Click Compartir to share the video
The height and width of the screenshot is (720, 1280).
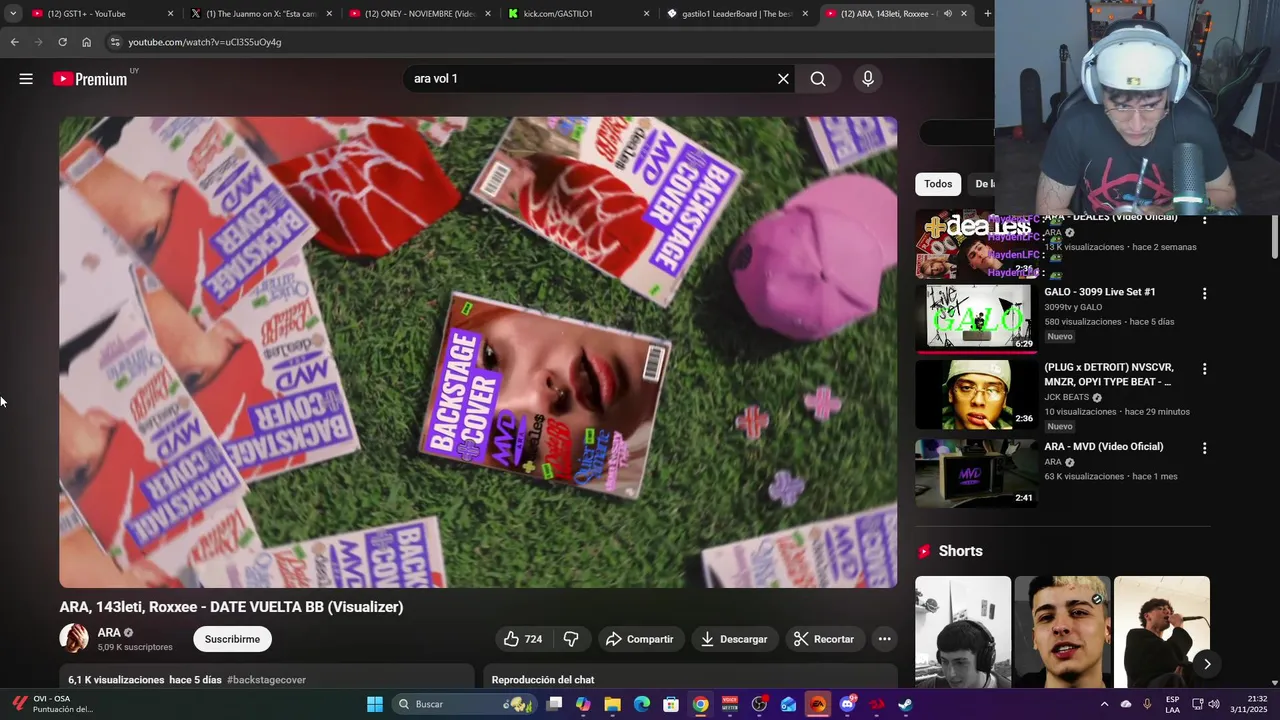(x=639, y=639)
